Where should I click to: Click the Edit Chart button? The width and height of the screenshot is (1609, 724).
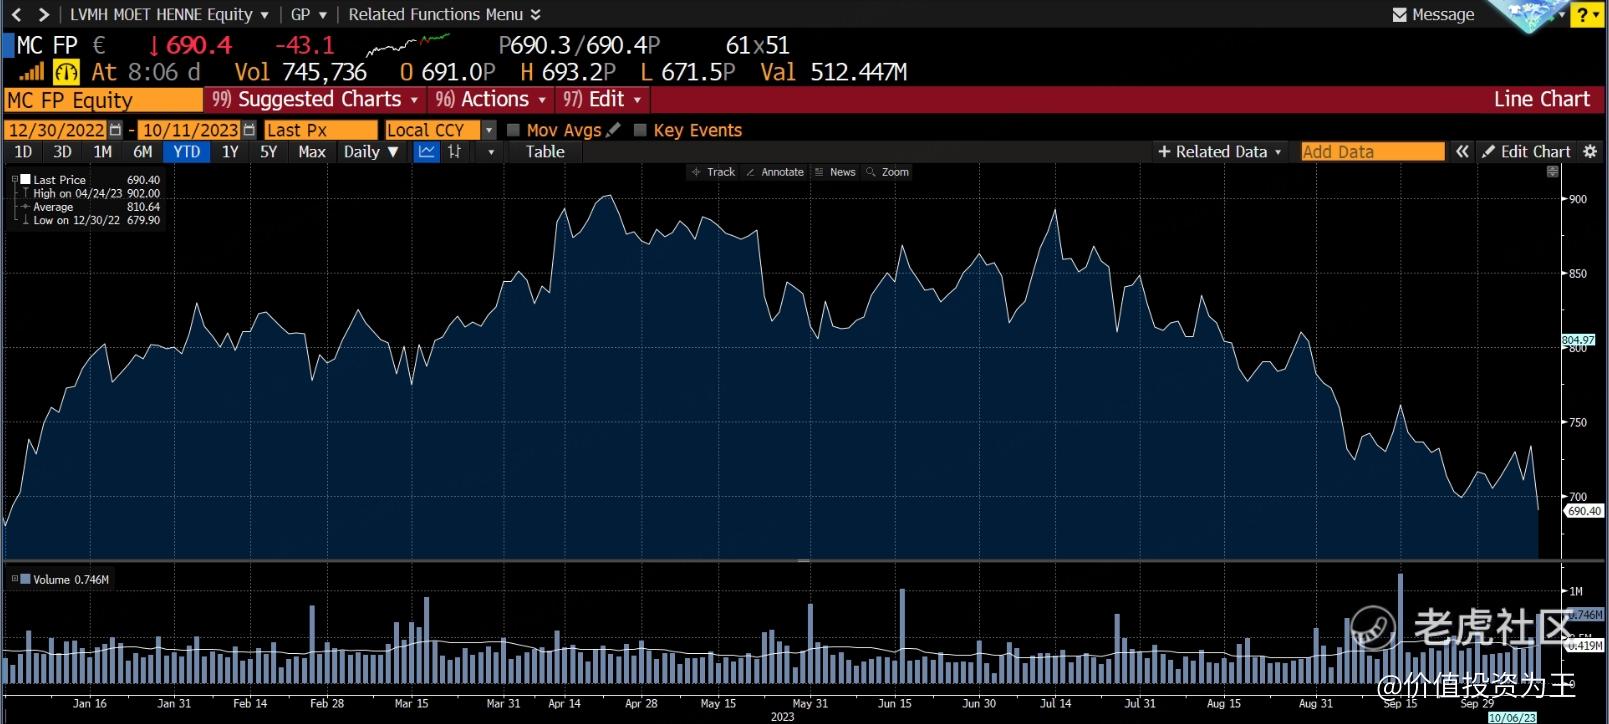point(1527,152)
